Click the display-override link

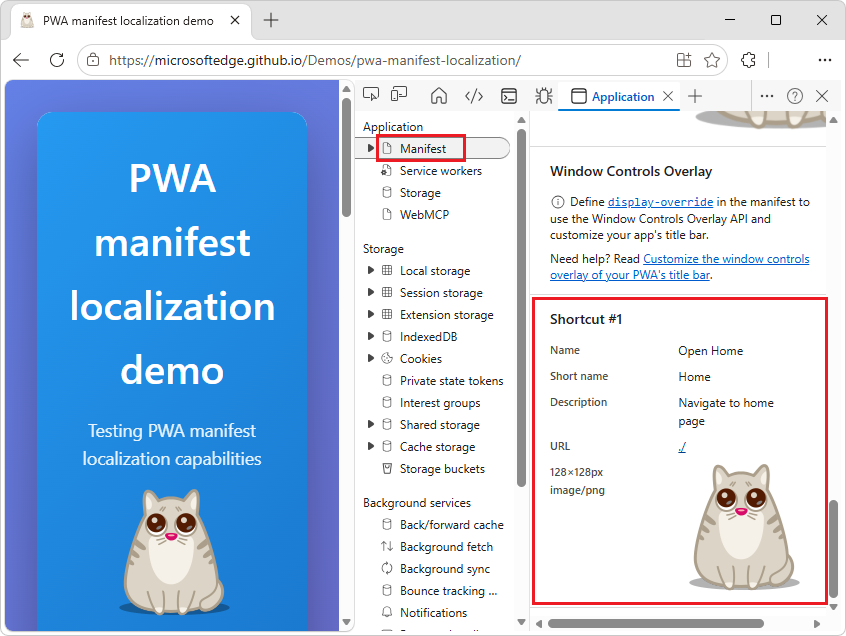click(x=660, y=202)
